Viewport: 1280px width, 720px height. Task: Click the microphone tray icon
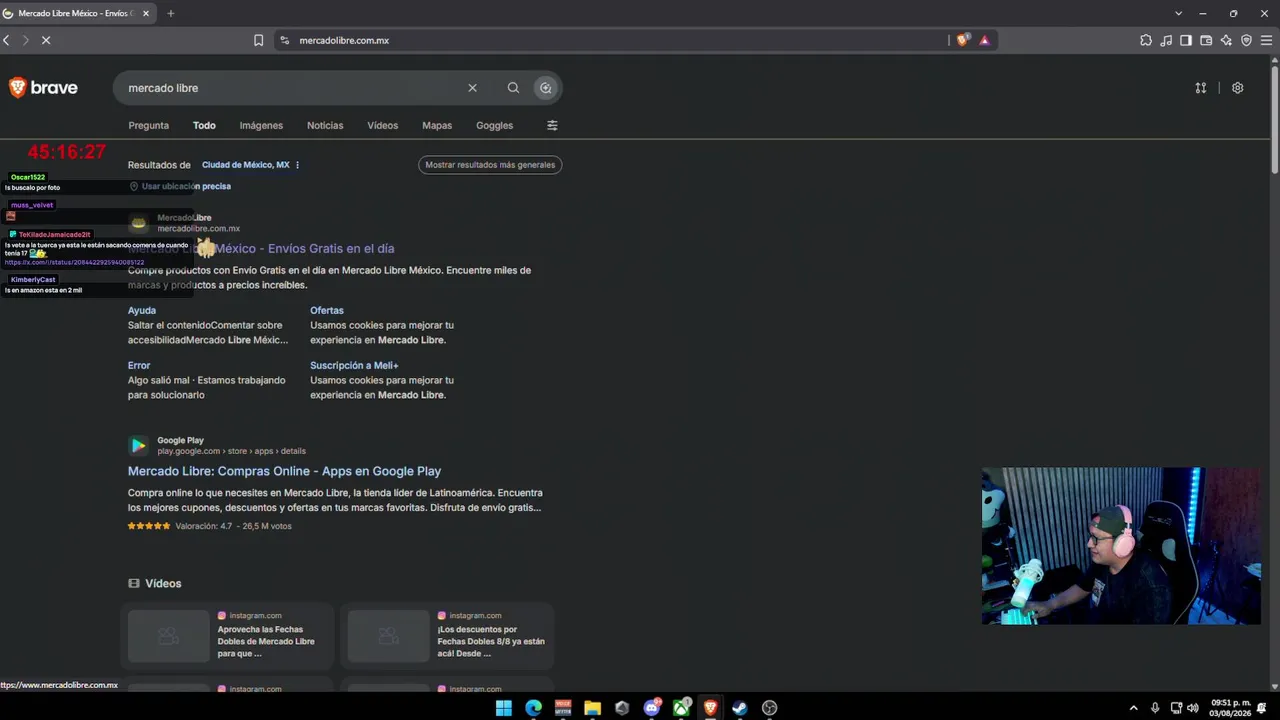(x=1155, y=708)
